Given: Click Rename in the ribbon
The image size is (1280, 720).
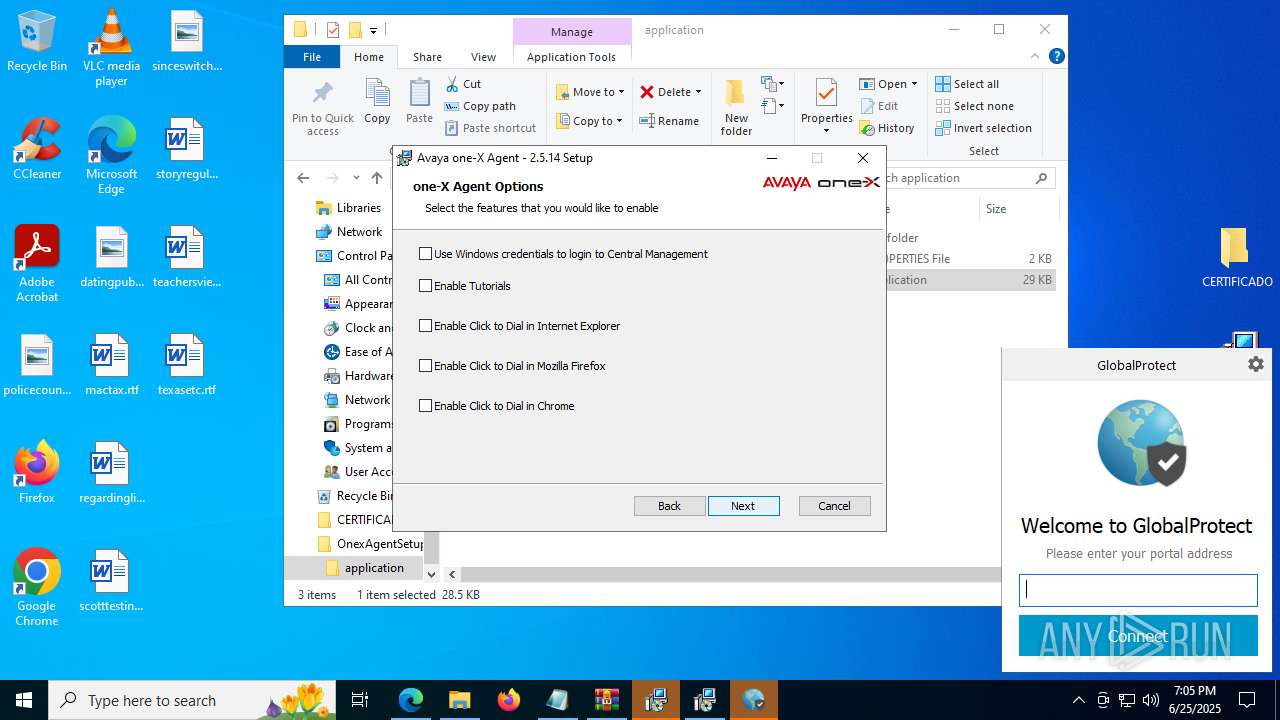Looking at the screenshot, I should pos(669,121).
